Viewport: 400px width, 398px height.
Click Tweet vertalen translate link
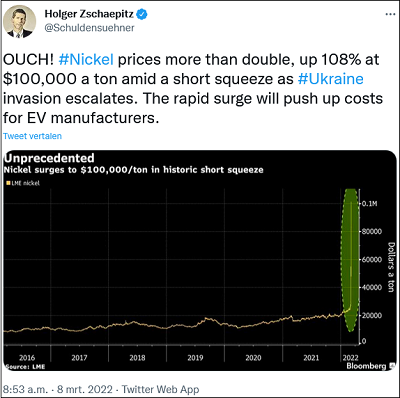pyautogui.click(x=32, y=136)
